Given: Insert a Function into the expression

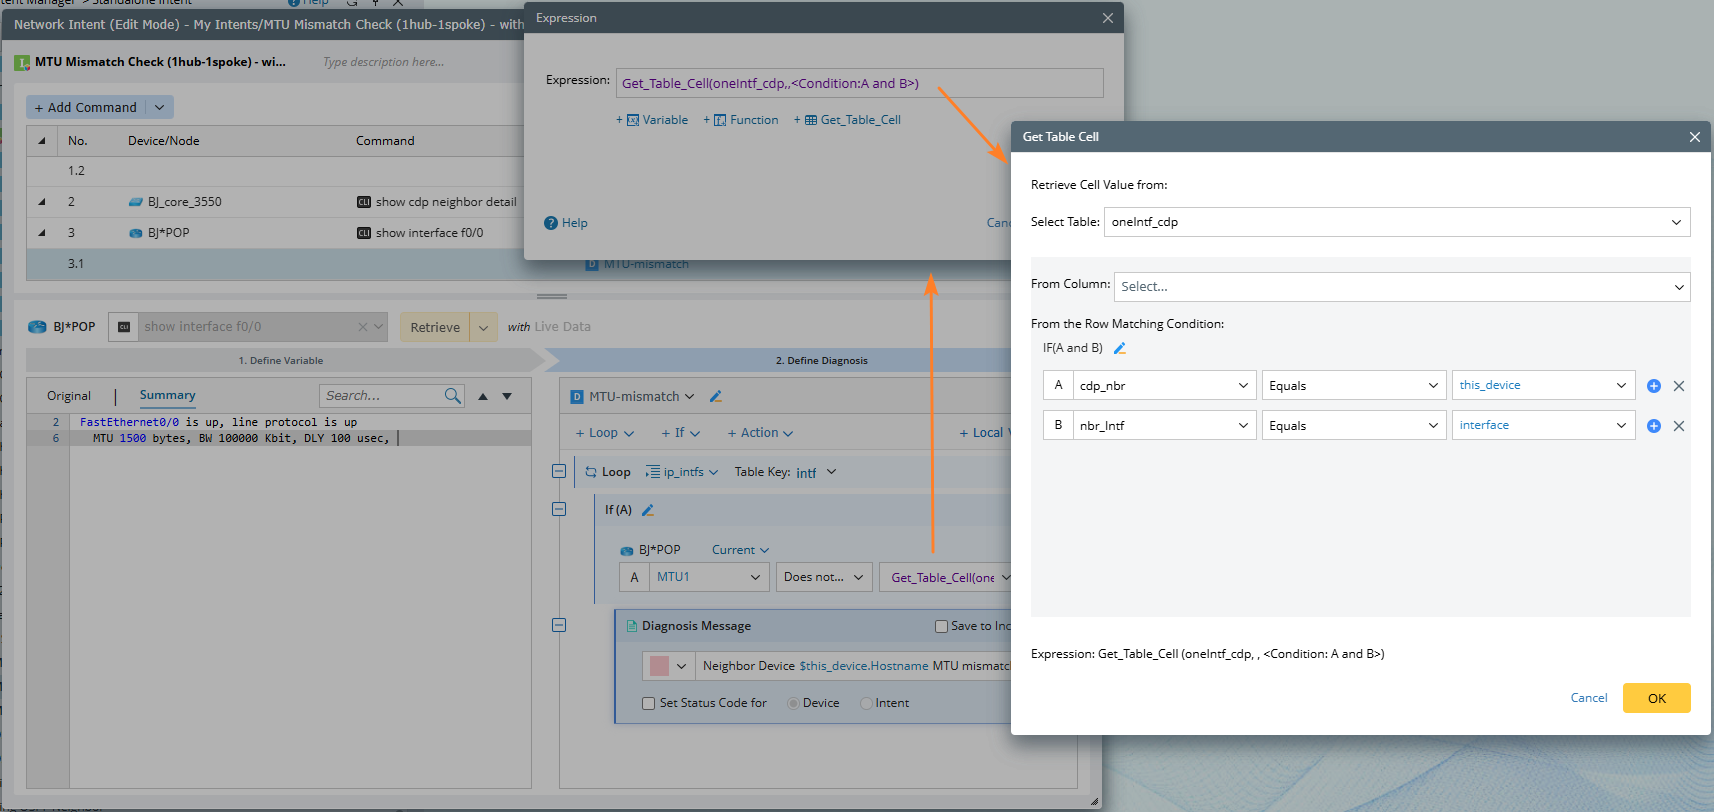Looking at the screenshot, I should point(741,120).
